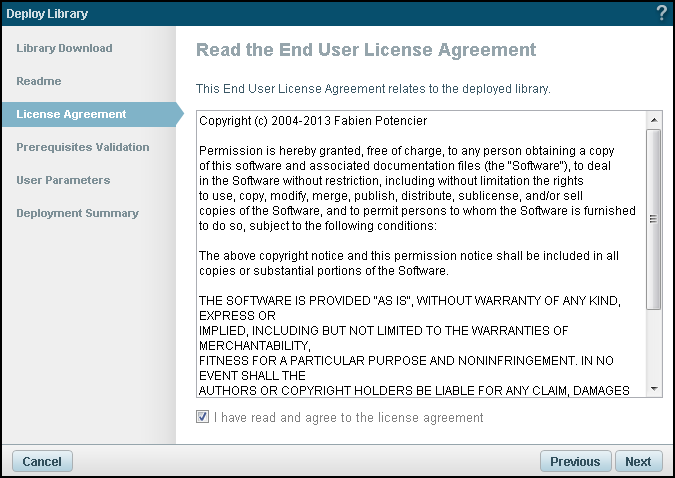Jump to the Prerequisites Validation step
Image resolution: width=675 pixels, height=478 pixels.
pyautogui.click(x=83, y=147)
